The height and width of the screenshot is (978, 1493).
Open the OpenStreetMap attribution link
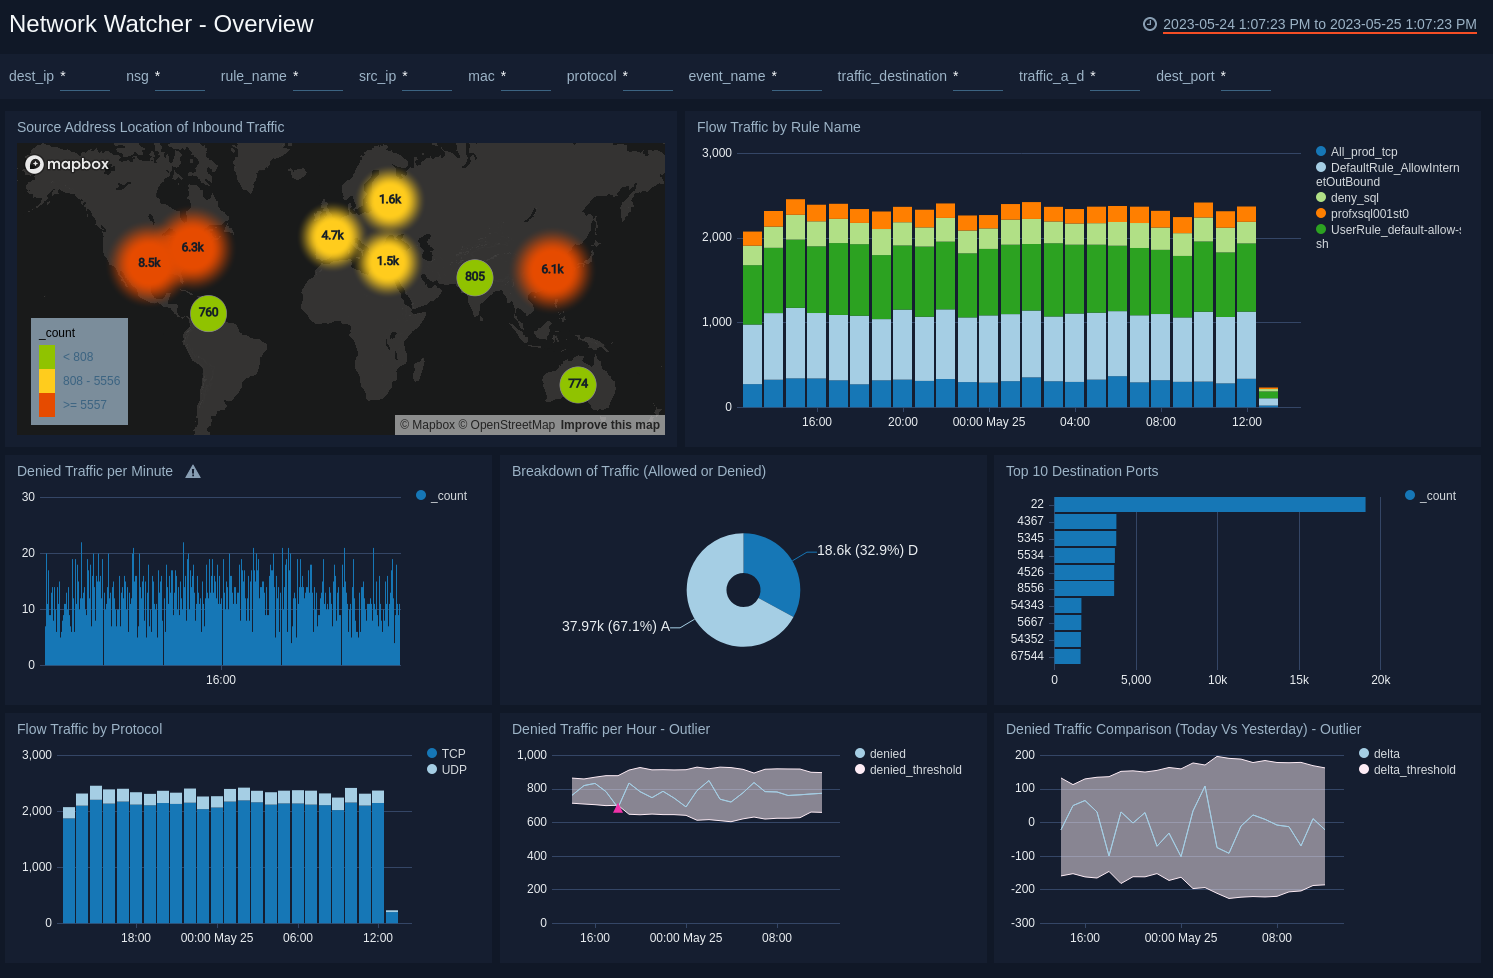pos(507,425)
